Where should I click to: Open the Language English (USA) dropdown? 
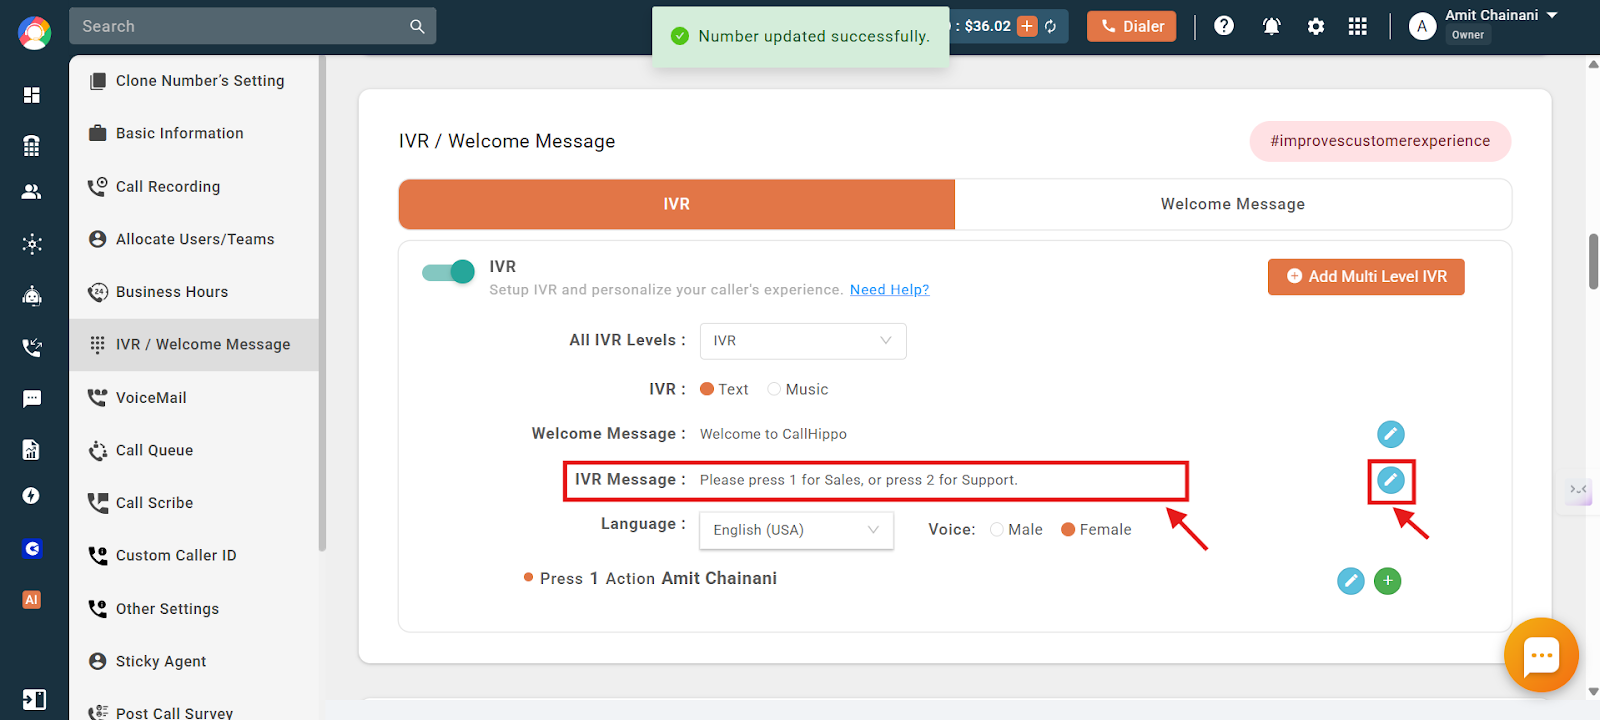coord(796,530)
